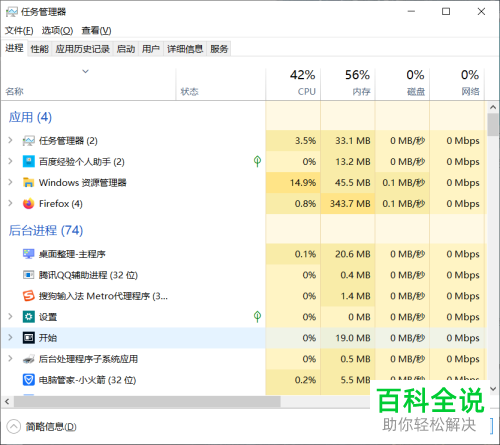Click the green leaf status icon of 百度经验个人助手
Screen dimensions: 500x445
[257, 161]
